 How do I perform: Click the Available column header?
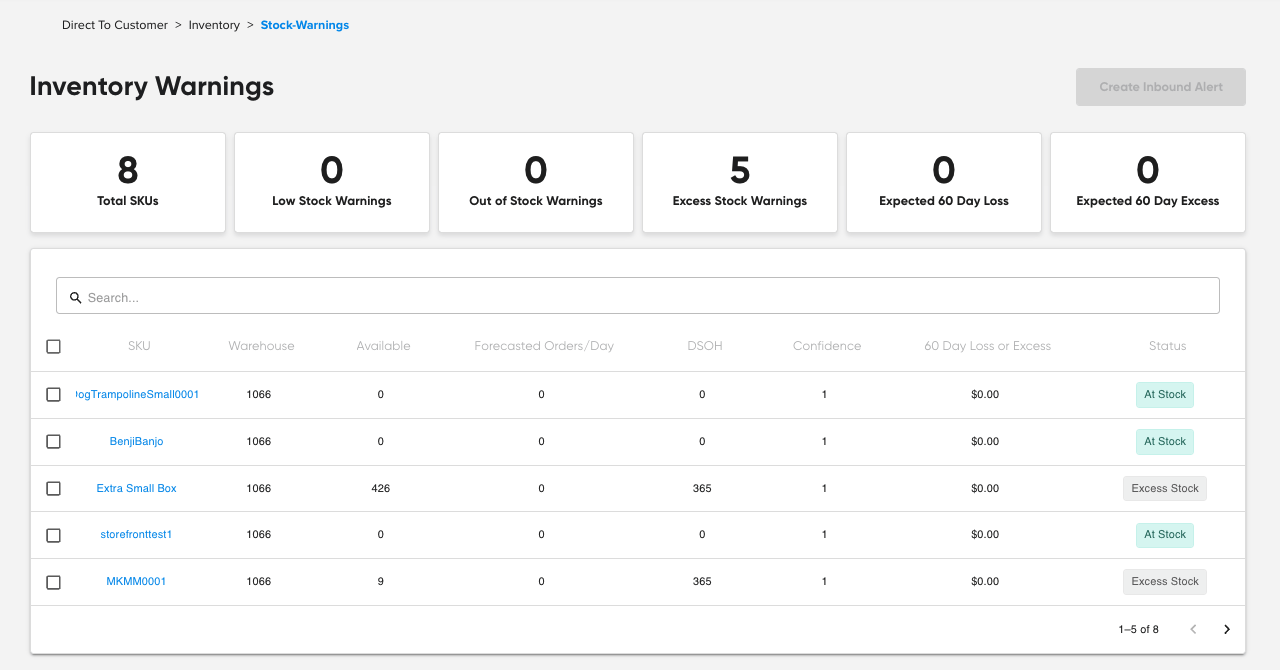(383, 346)
